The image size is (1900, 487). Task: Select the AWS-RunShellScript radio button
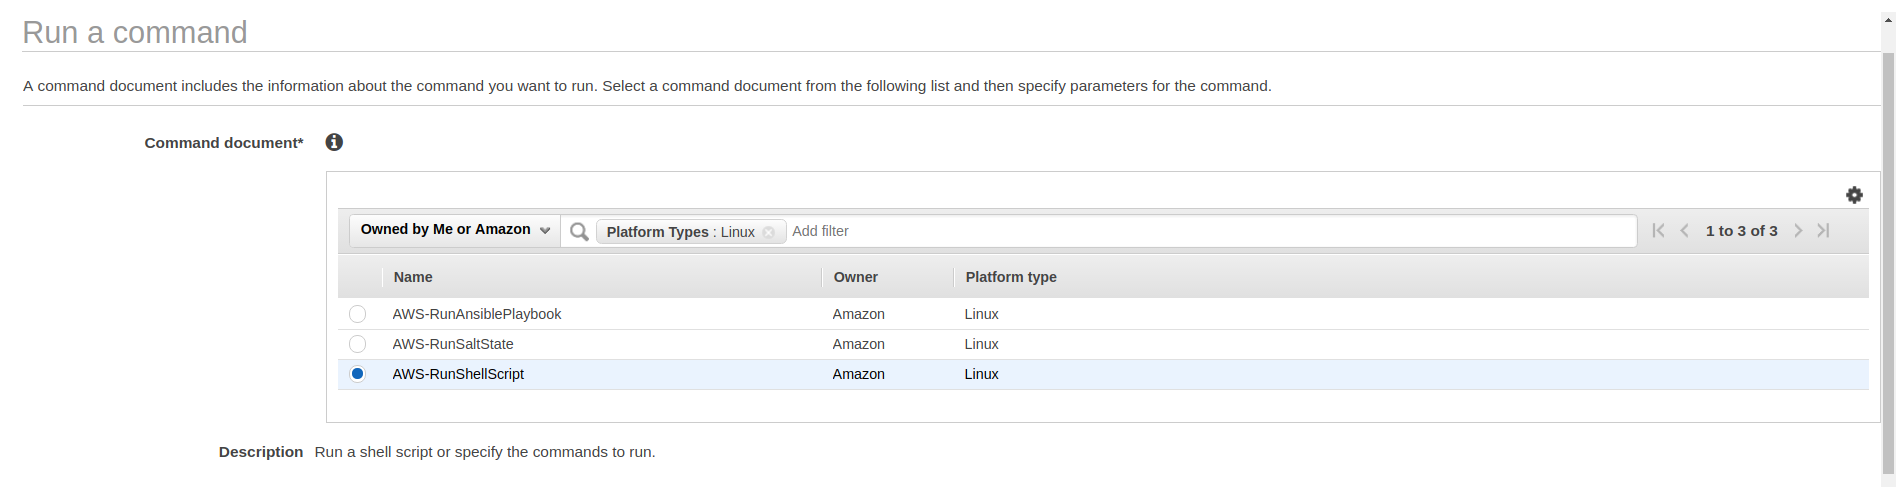click(x=357, y=374)
